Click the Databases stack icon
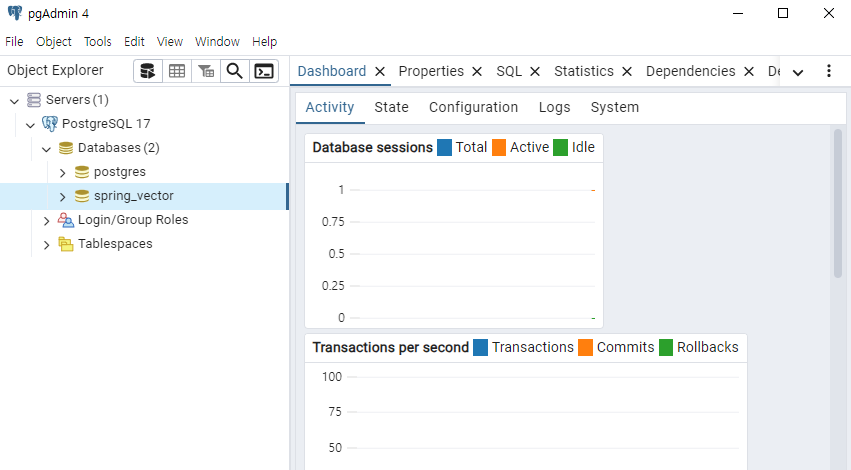Viewport: 851px width, 470px height. point(66,148)
